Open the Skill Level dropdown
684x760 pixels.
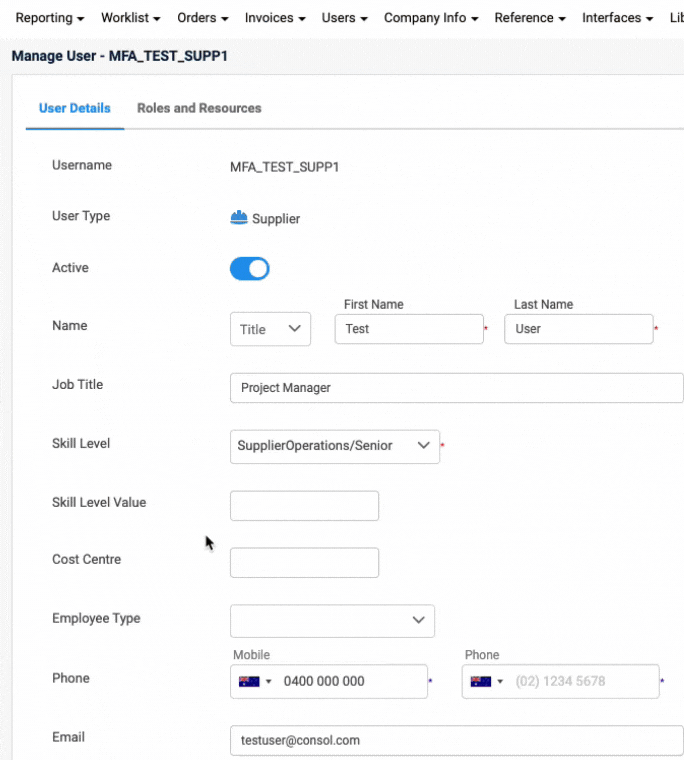[335, 446]
